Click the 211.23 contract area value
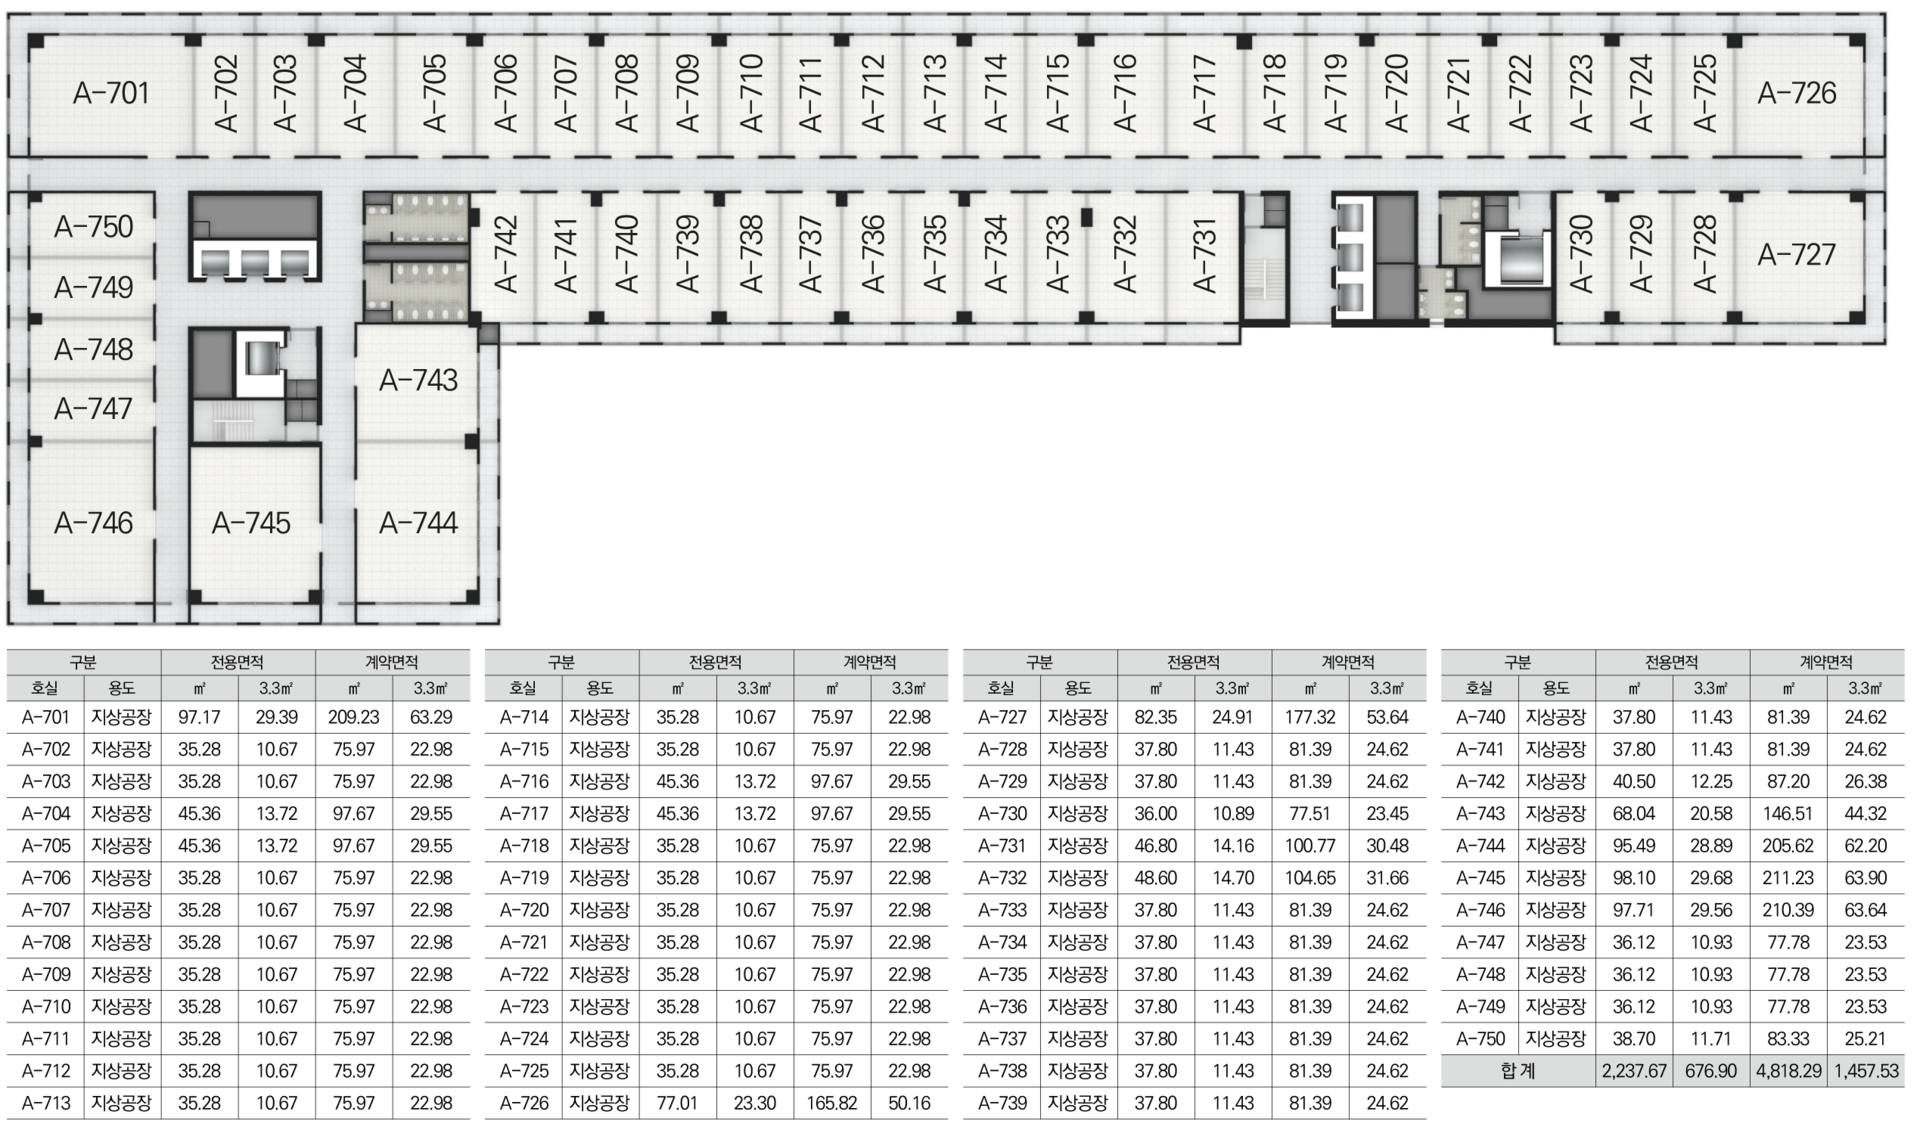 click(1789, 878)
